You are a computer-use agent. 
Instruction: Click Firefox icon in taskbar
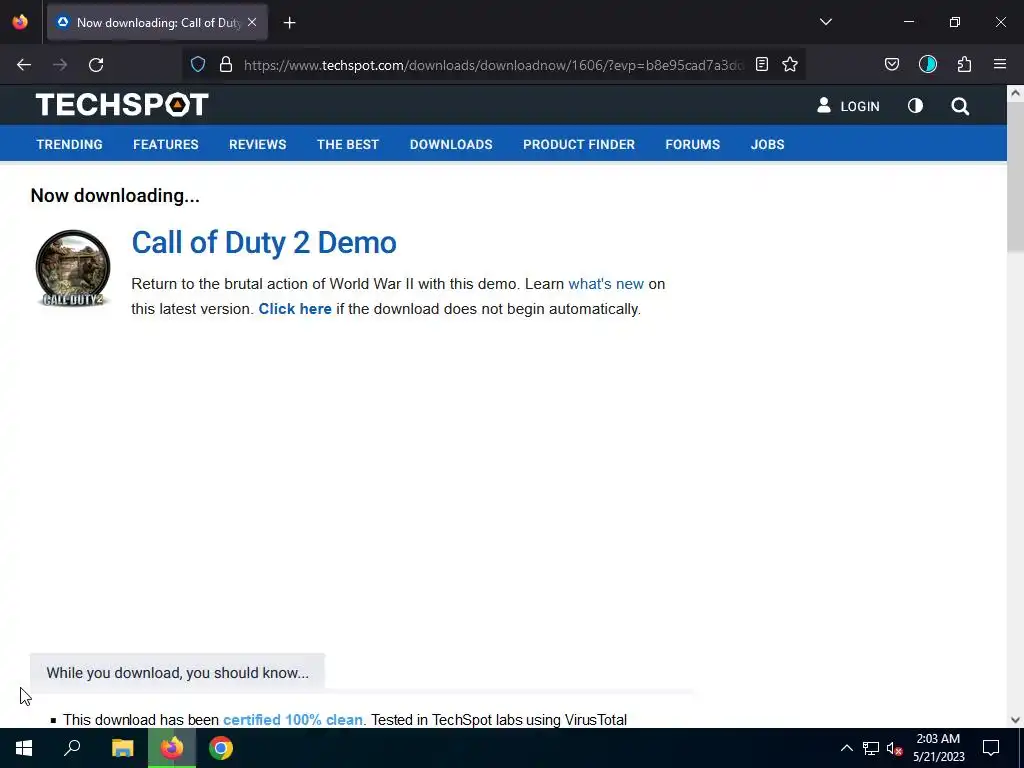click(172, 748)
